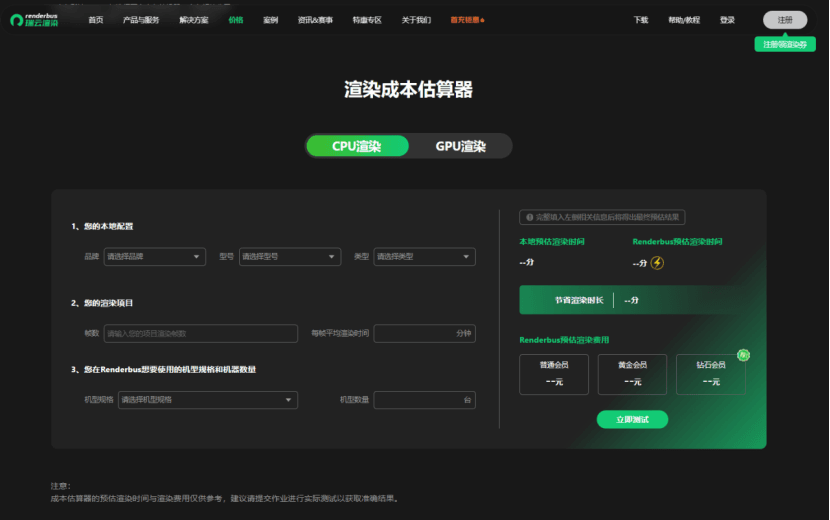Switch to GPU渲染 mode
Image resolution: width=830 pixels, height=520 pixels.
461,146
